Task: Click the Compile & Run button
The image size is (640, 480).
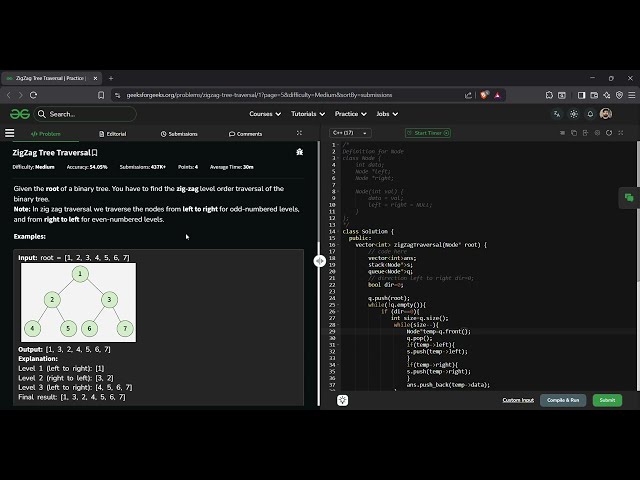Action: click(563, 400)
